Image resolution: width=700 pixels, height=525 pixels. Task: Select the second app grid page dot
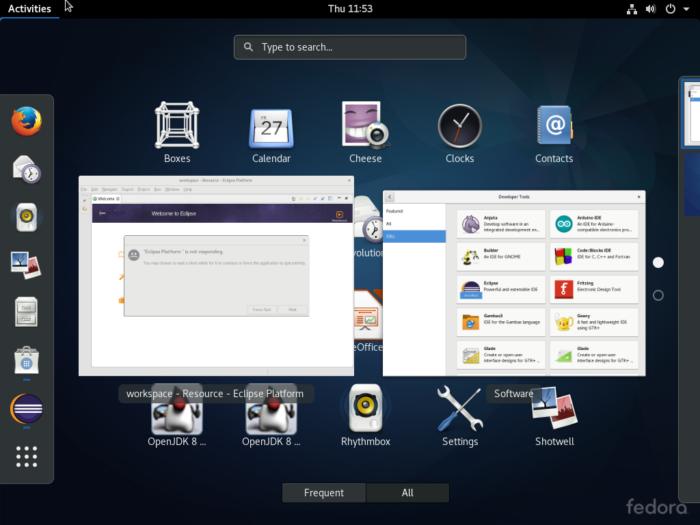[658, 295]
